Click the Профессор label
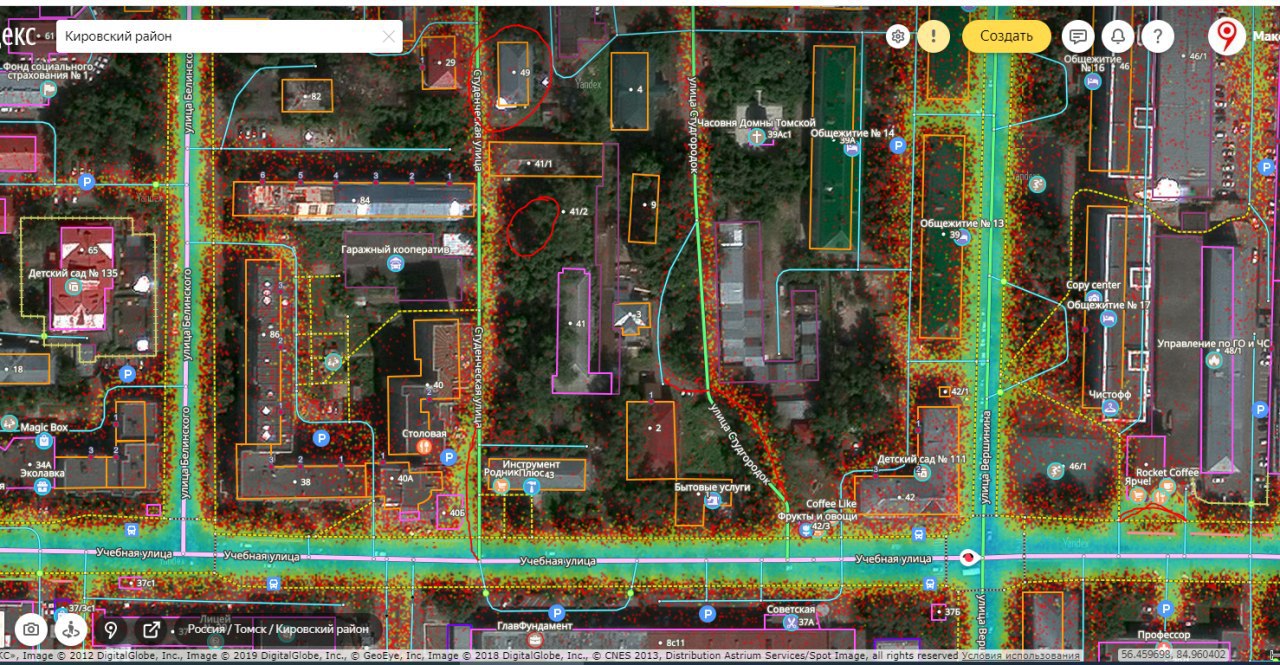This screenshot has height=665, width=1280. 1164,635
